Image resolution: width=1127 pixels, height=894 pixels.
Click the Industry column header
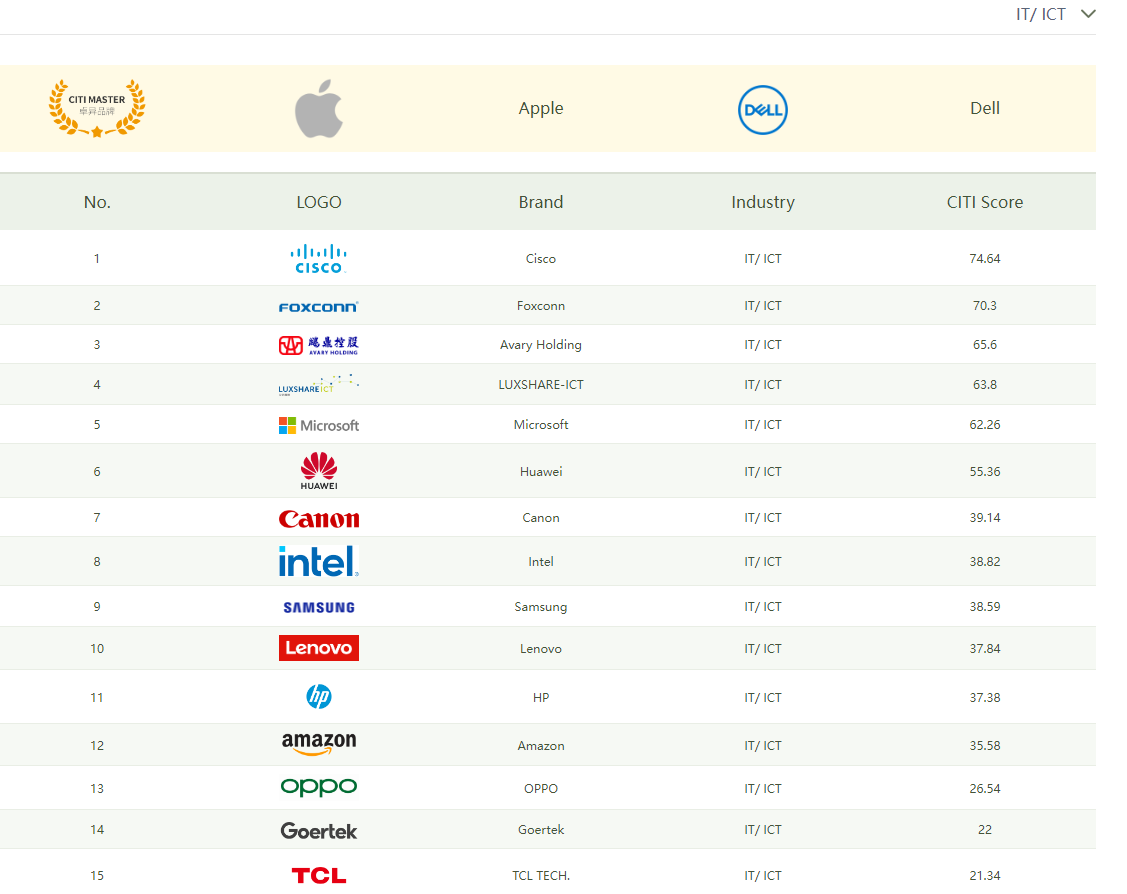(763, 202)
